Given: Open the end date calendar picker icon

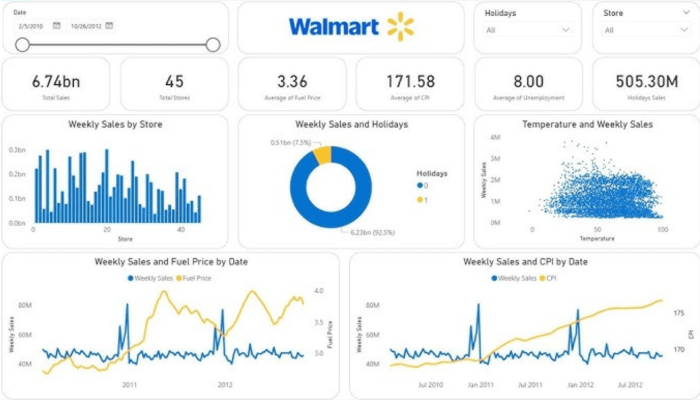Looking at the screenshot, I should click(x=109, y=25).
